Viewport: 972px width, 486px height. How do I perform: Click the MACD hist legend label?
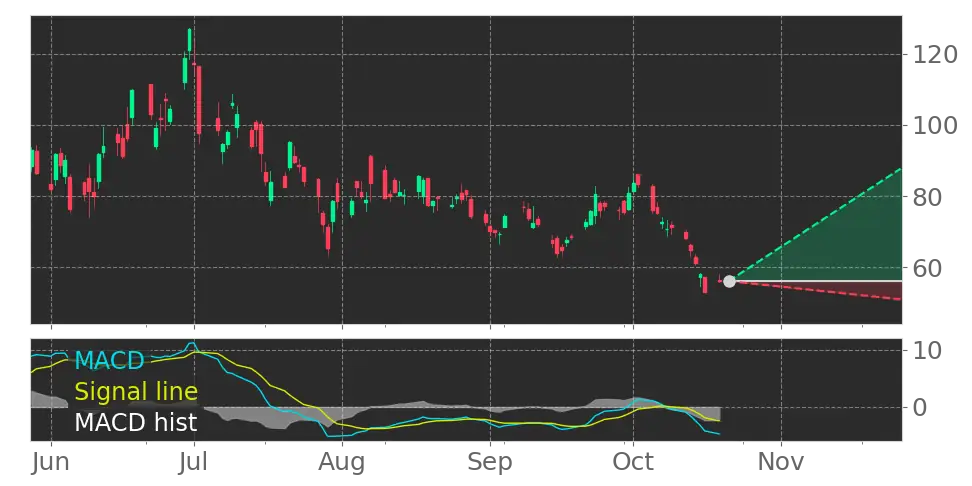(x=135, y=423)
